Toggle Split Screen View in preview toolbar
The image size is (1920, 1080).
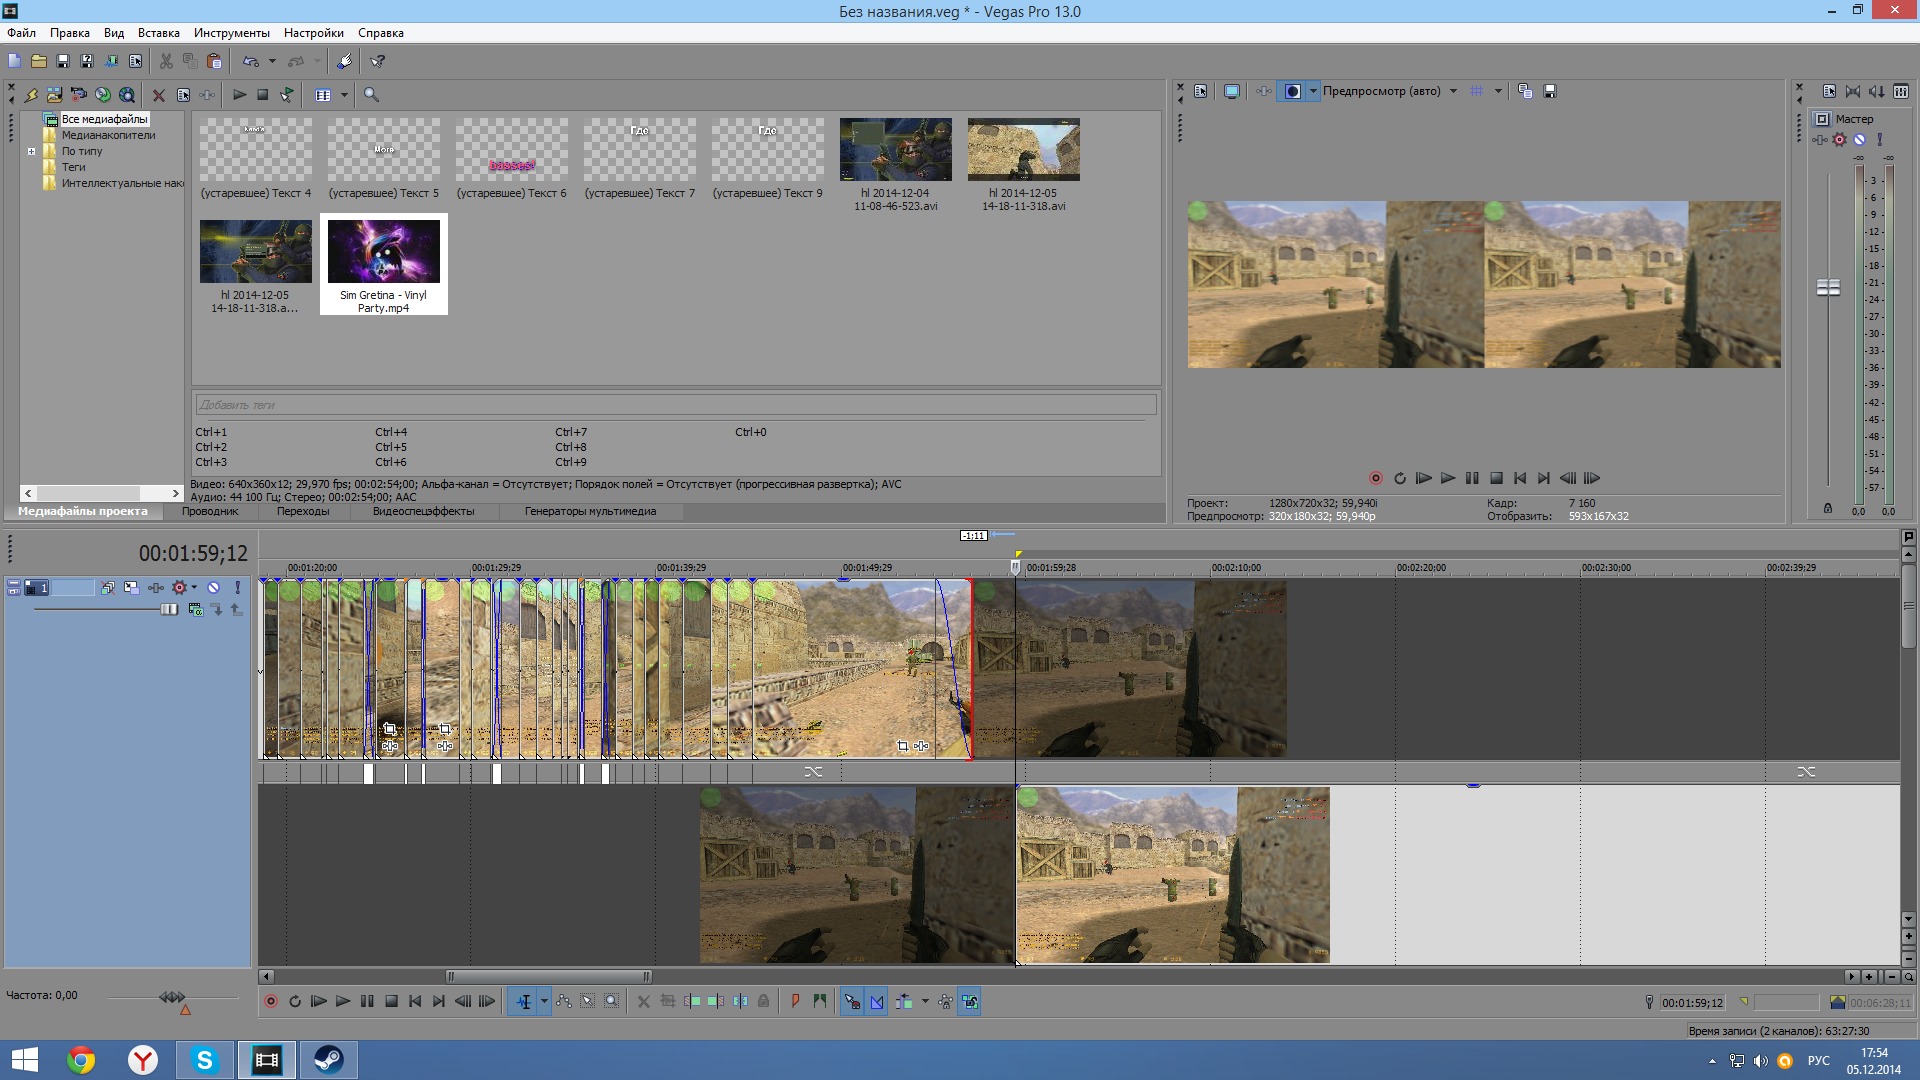(1293, 91)
